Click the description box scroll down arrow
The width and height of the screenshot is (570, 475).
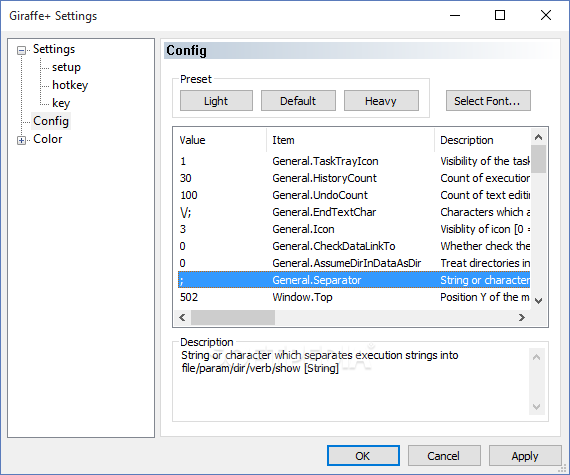[x=537, y=407]
